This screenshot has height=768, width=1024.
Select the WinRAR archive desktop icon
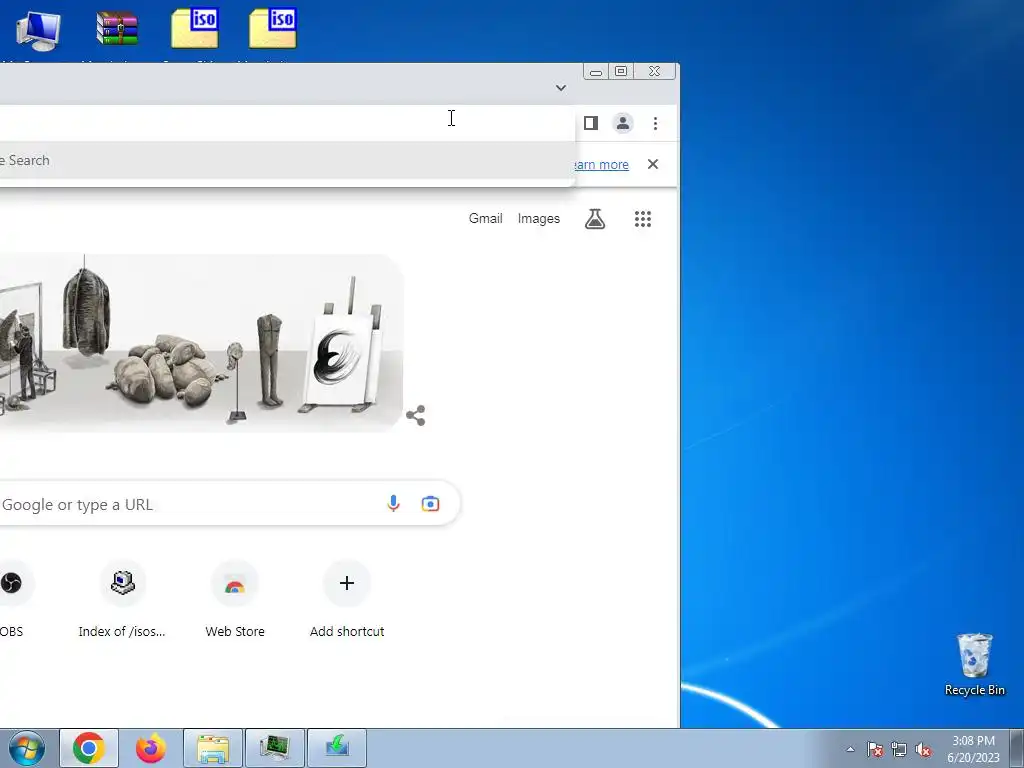pyautogui.click(x=117, y=31)
